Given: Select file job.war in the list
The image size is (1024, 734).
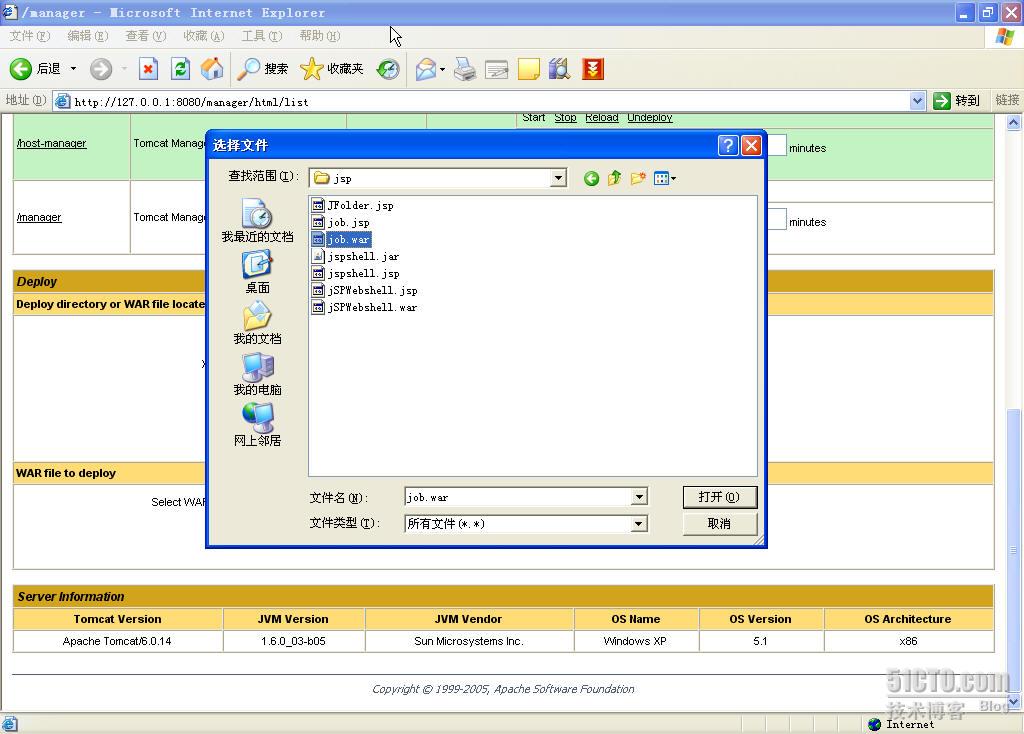Looking at the screenshot, I should pos(342,239).
